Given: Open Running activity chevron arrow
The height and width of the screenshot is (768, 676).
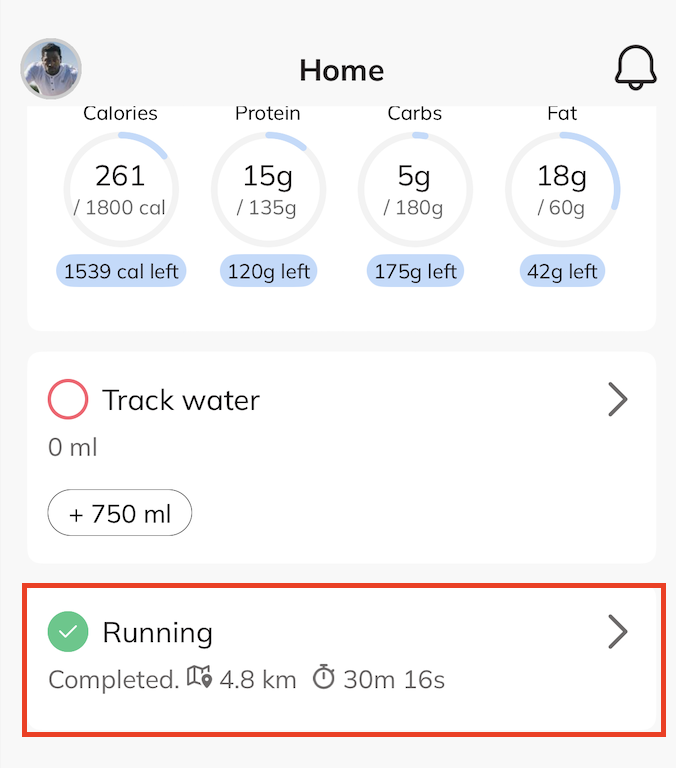Looking at the screenshot, I should pos(618,632).
